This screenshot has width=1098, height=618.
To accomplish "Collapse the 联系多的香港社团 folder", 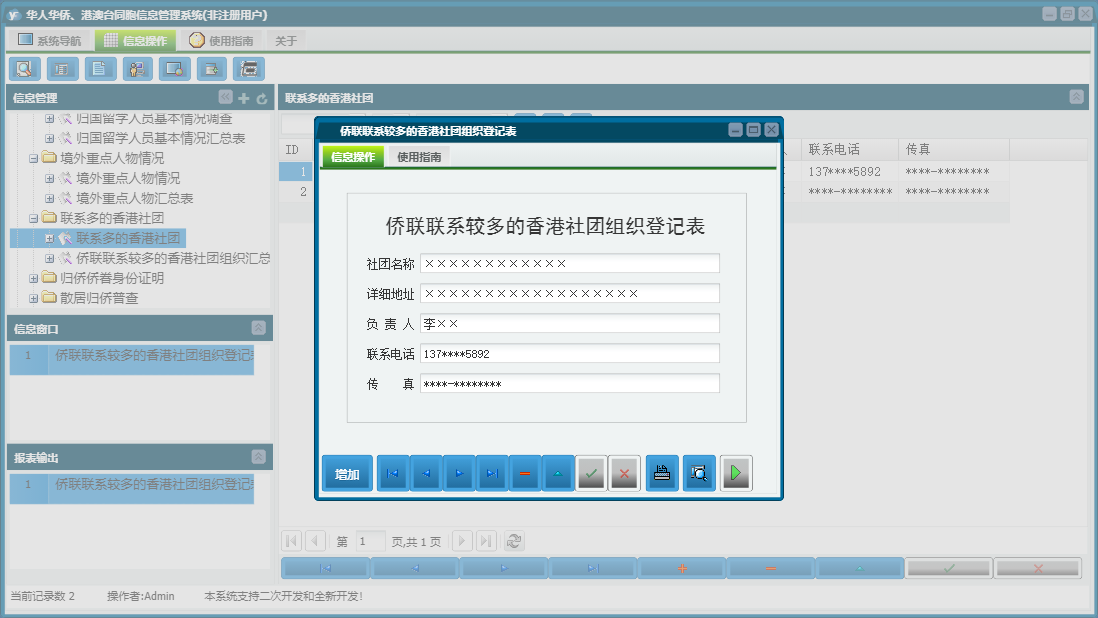I will coord(33,218).
